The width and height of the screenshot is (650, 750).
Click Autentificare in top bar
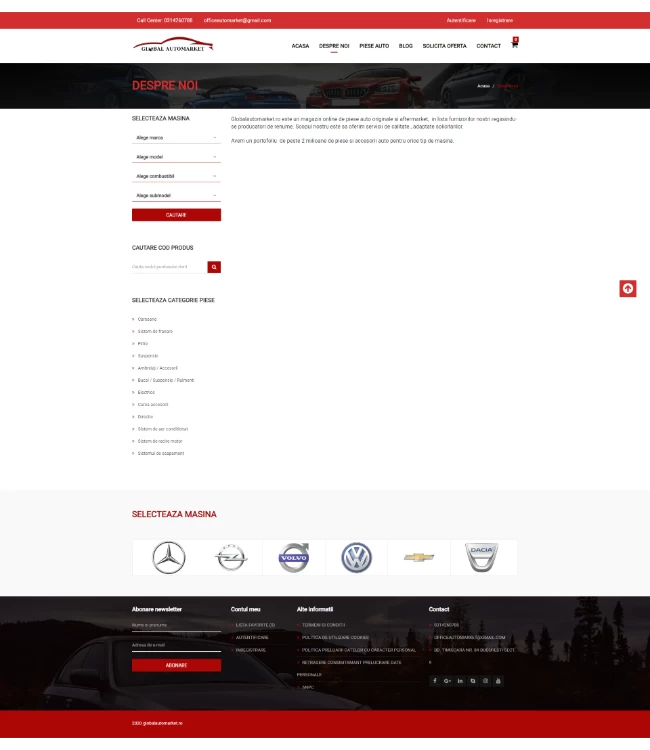pos(461,20)
